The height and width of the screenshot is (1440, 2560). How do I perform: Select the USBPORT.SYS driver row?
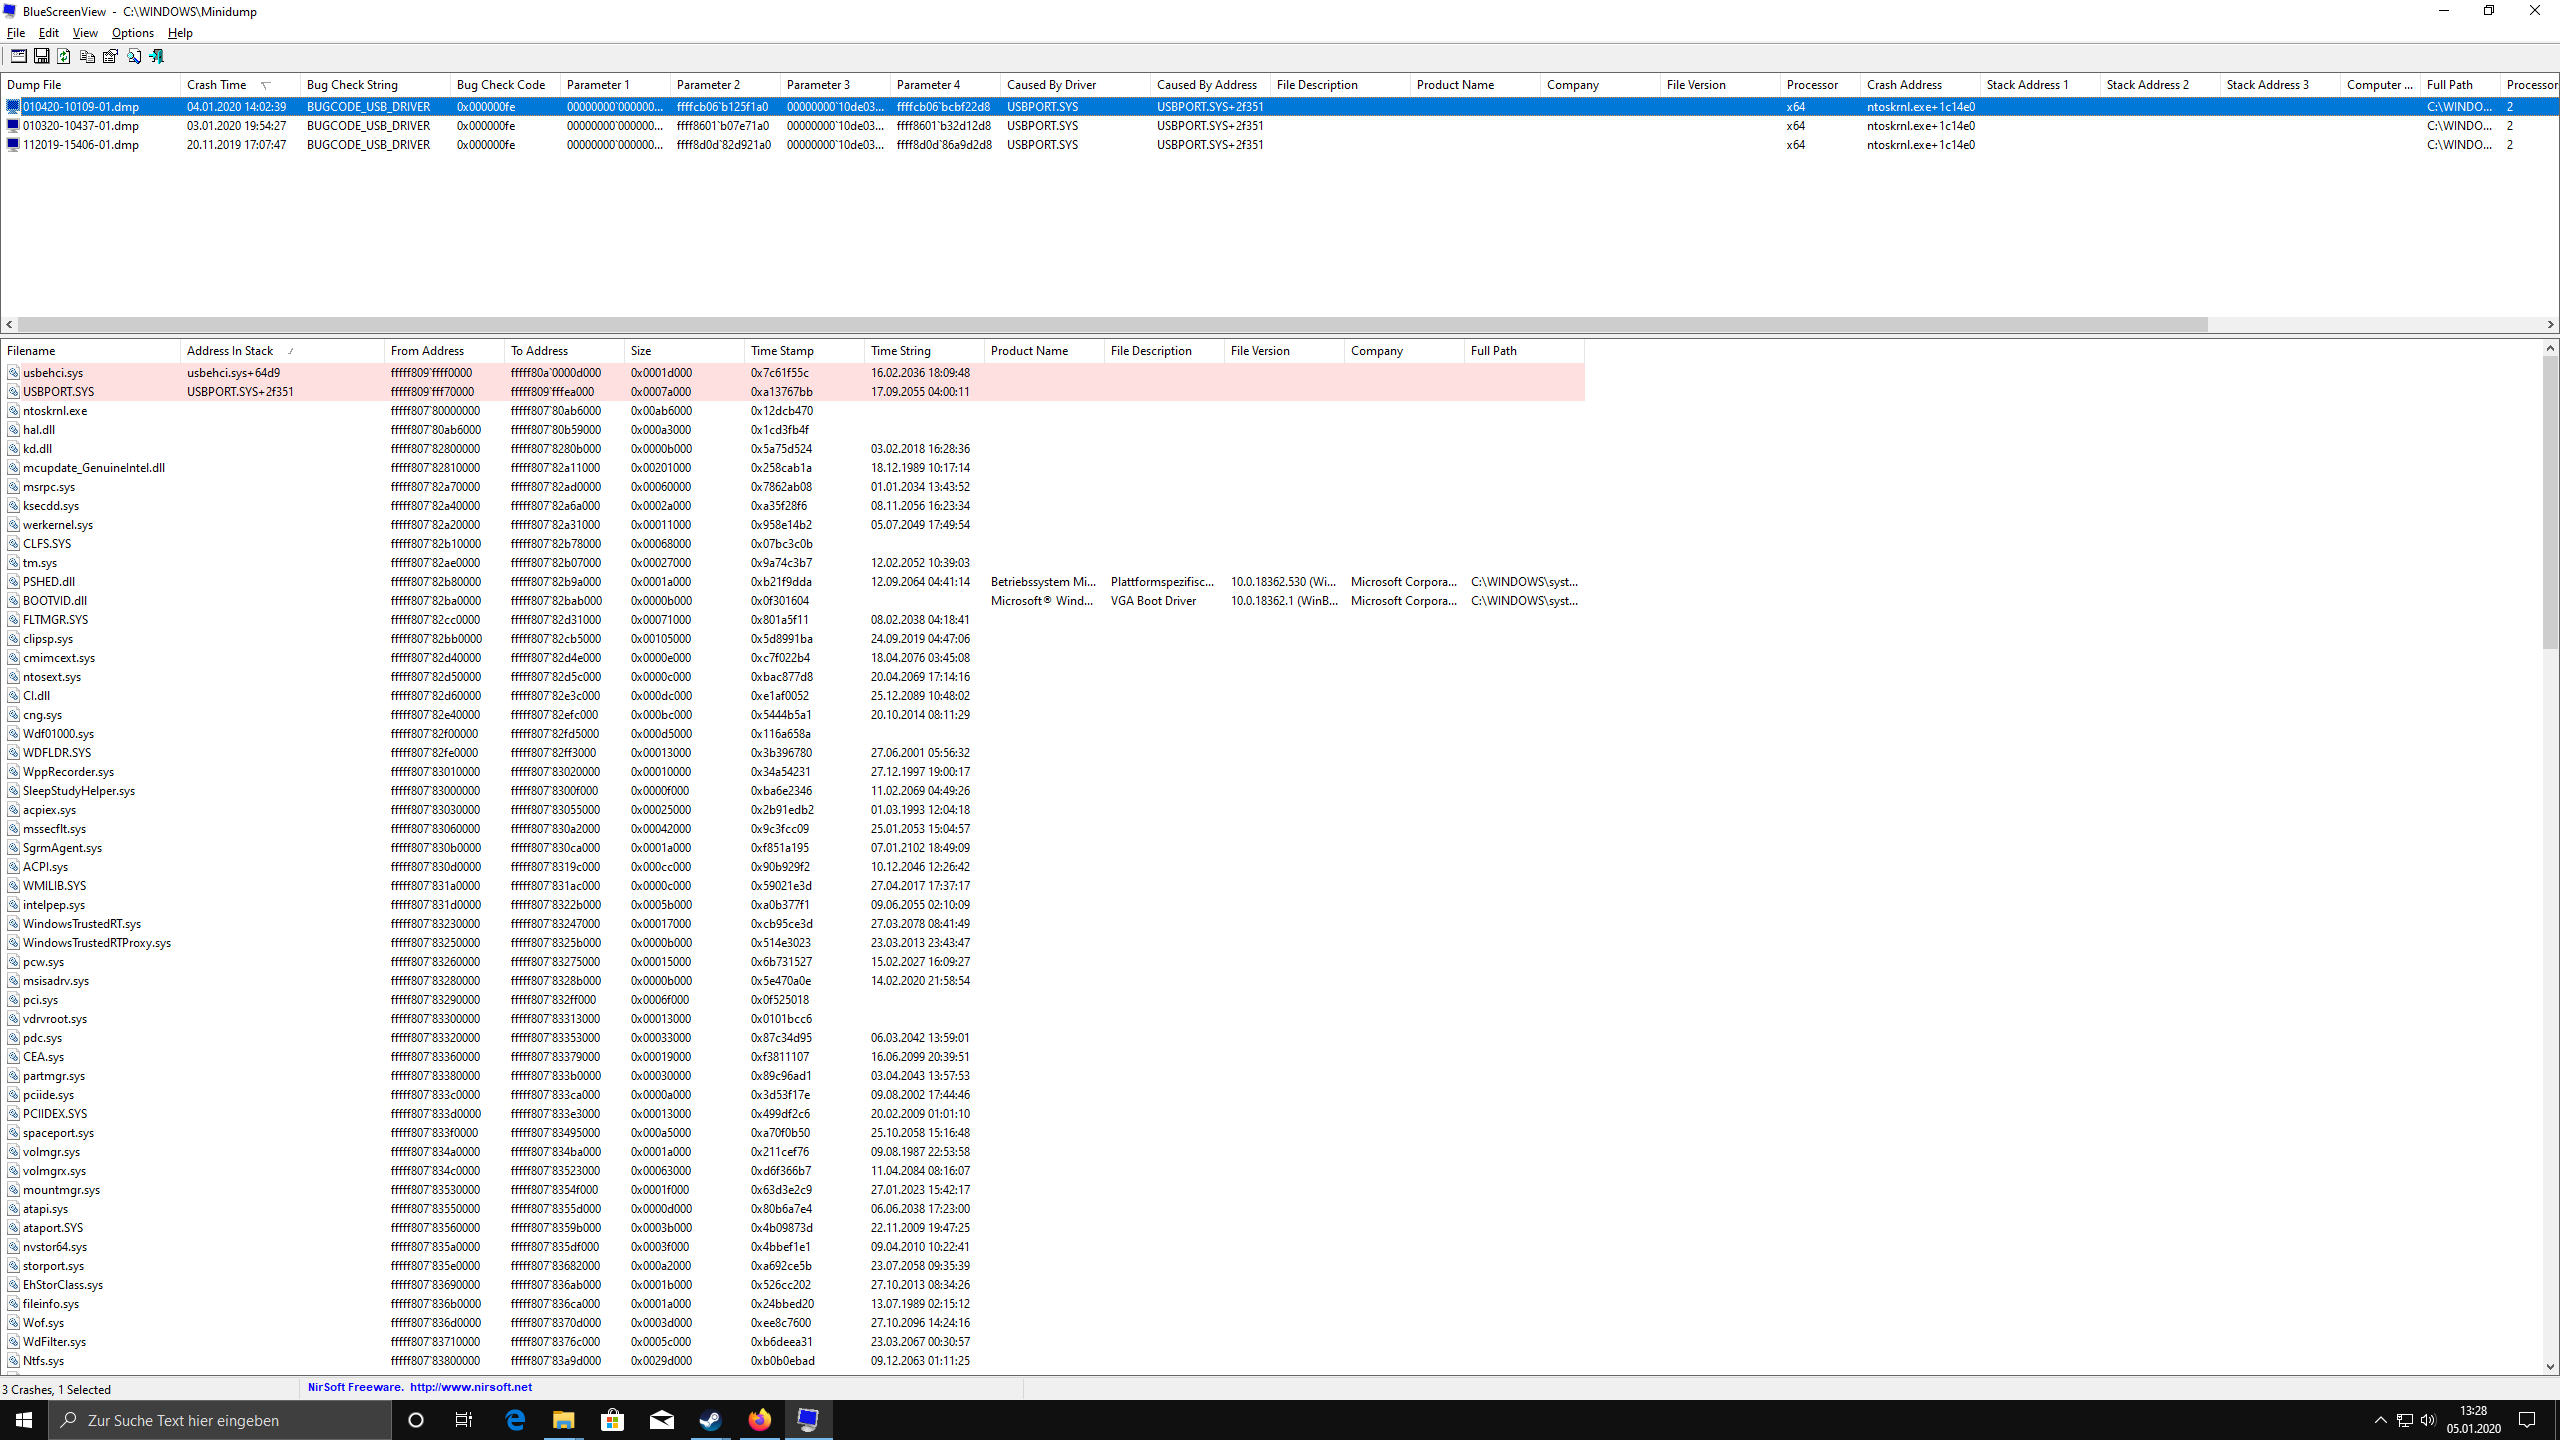pos(58,392)
